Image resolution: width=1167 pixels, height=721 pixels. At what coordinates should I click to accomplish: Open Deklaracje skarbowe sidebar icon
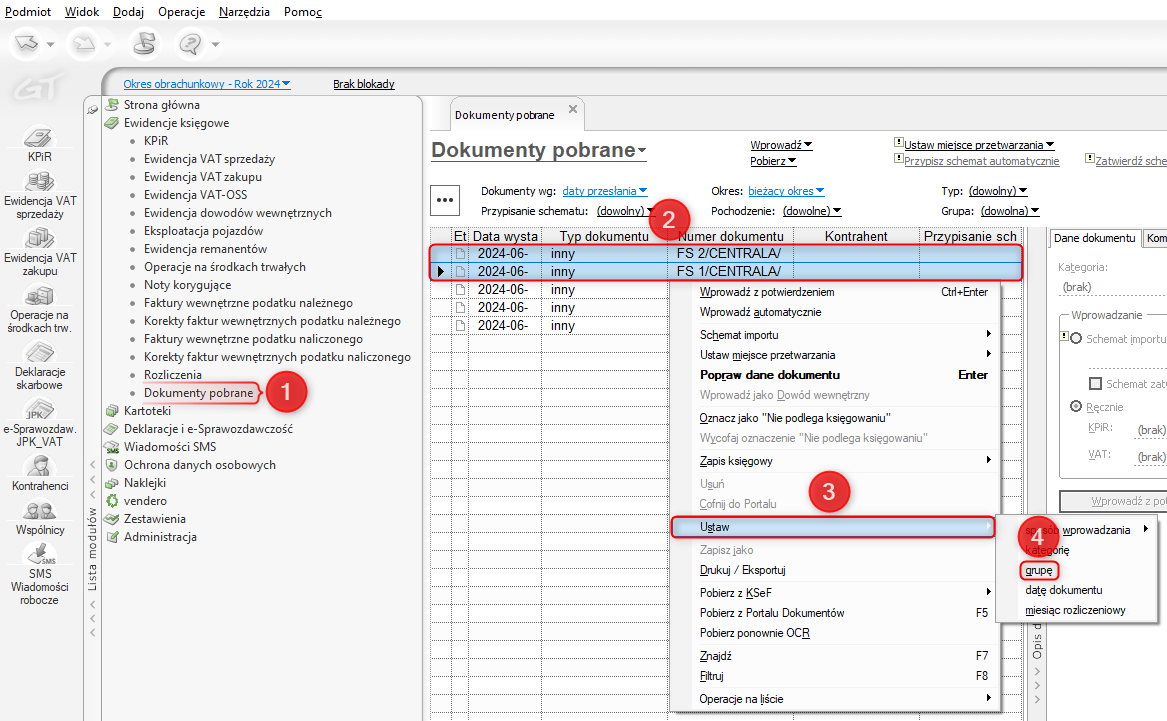coord(39,354)
